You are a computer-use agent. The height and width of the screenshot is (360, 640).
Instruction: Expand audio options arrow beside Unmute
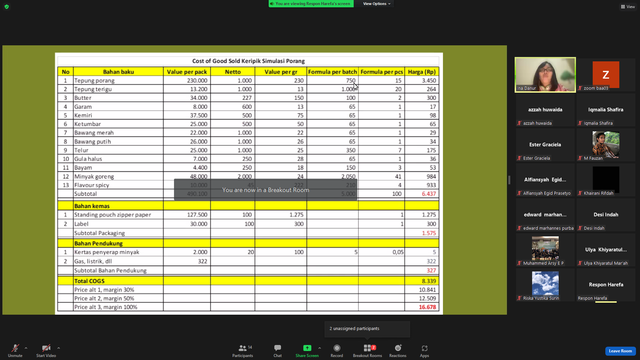coord(26,348)
